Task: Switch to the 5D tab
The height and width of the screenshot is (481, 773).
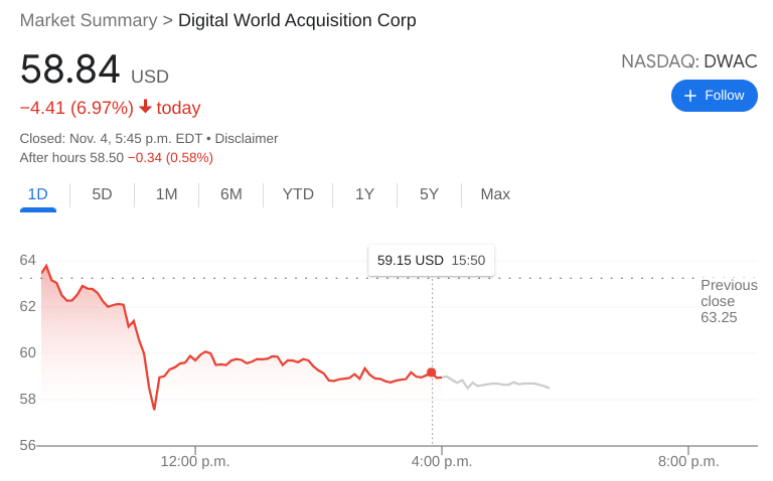Action: (x=102, y=194)
